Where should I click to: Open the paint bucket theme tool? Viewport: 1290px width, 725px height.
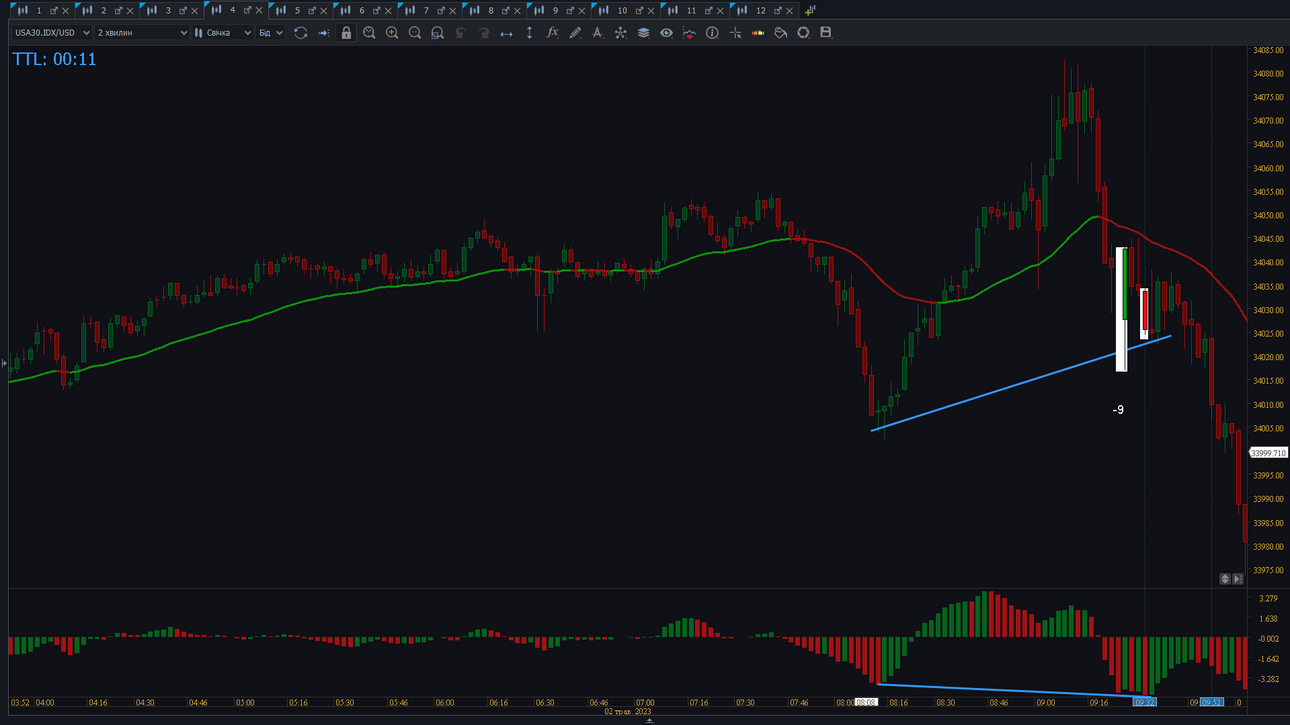780,33
